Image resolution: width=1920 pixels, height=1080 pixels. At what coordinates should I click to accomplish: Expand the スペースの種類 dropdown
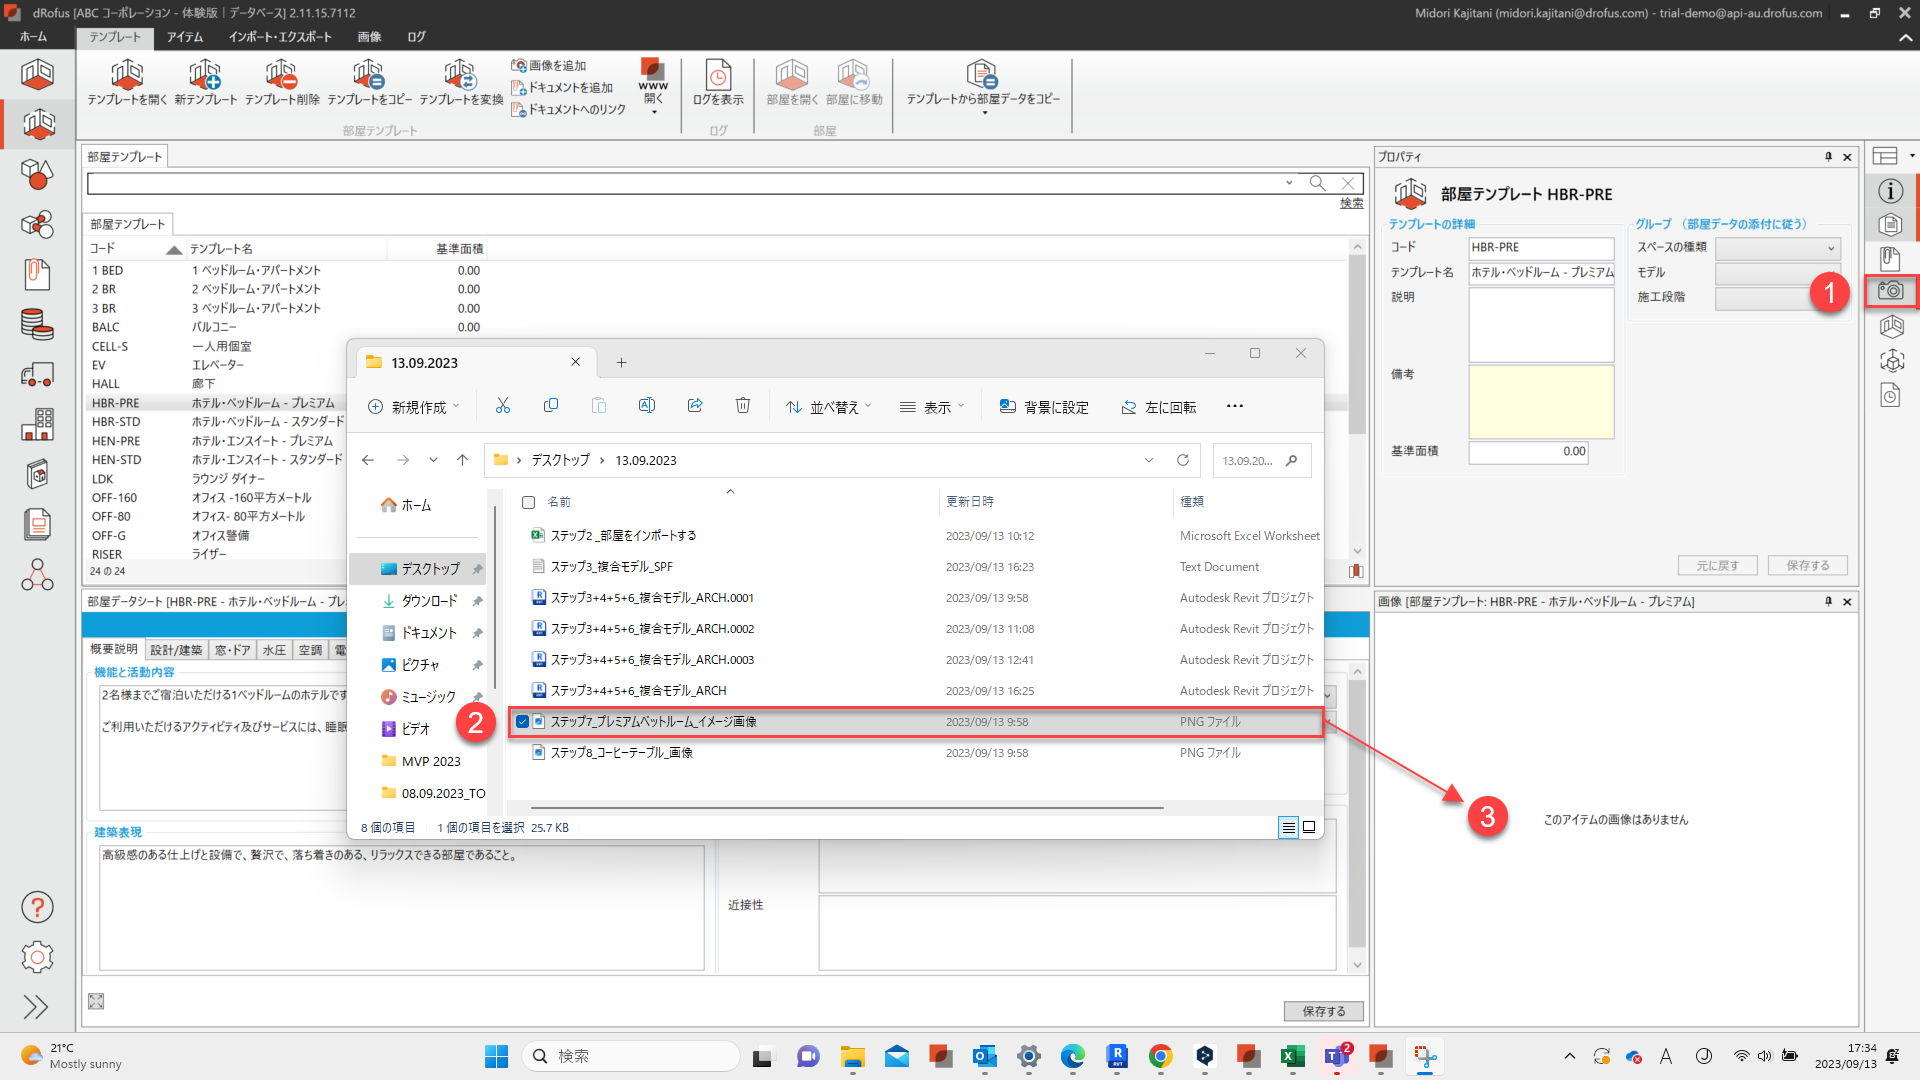[1778, 248]
